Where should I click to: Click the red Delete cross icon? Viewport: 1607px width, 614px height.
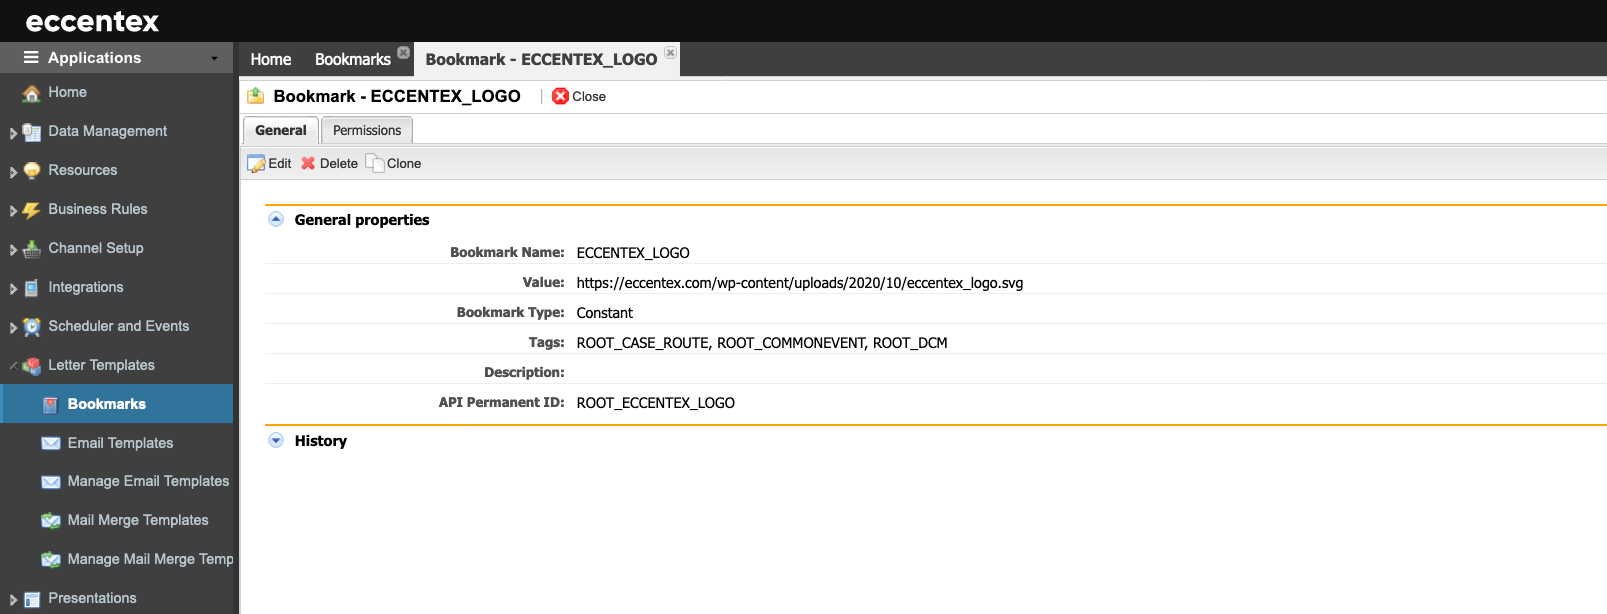pyautogui.click(x=308, y=163)
